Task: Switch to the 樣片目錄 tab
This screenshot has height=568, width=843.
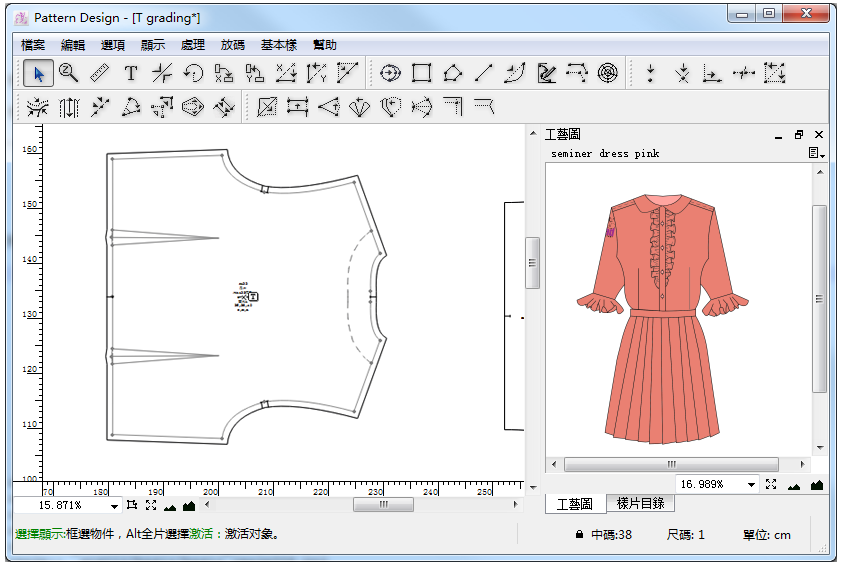Action: 640,504
